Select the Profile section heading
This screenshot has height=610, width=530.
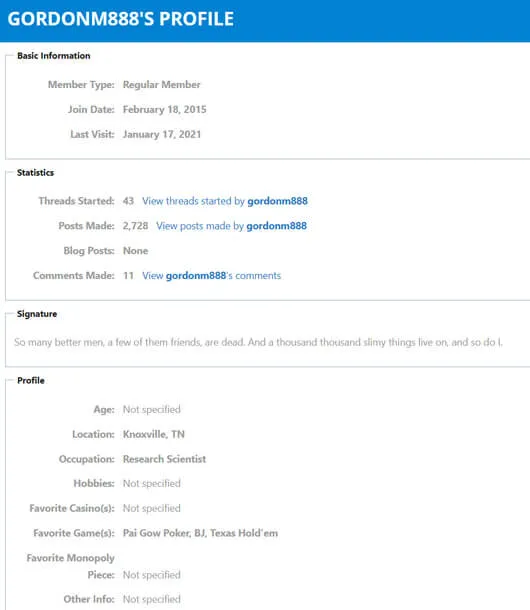(x=31, y=380)
